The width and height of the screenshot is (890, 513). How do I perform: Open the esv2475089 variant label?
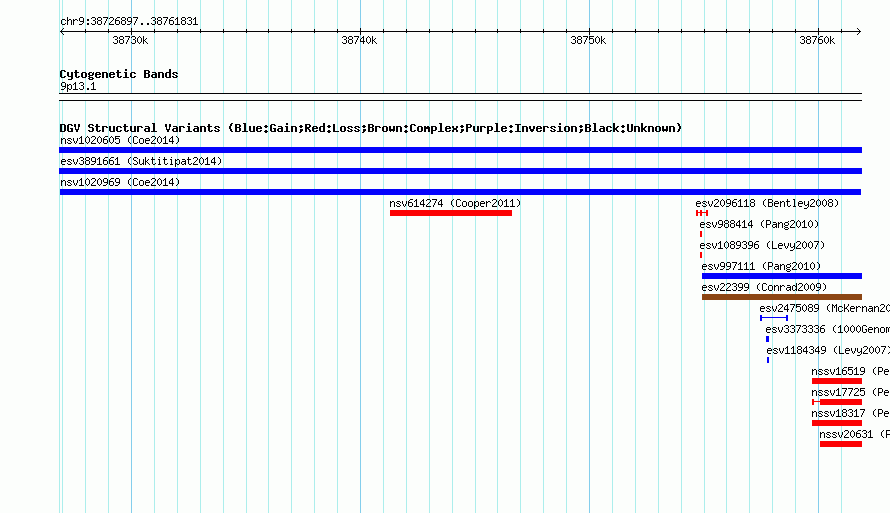824,308
